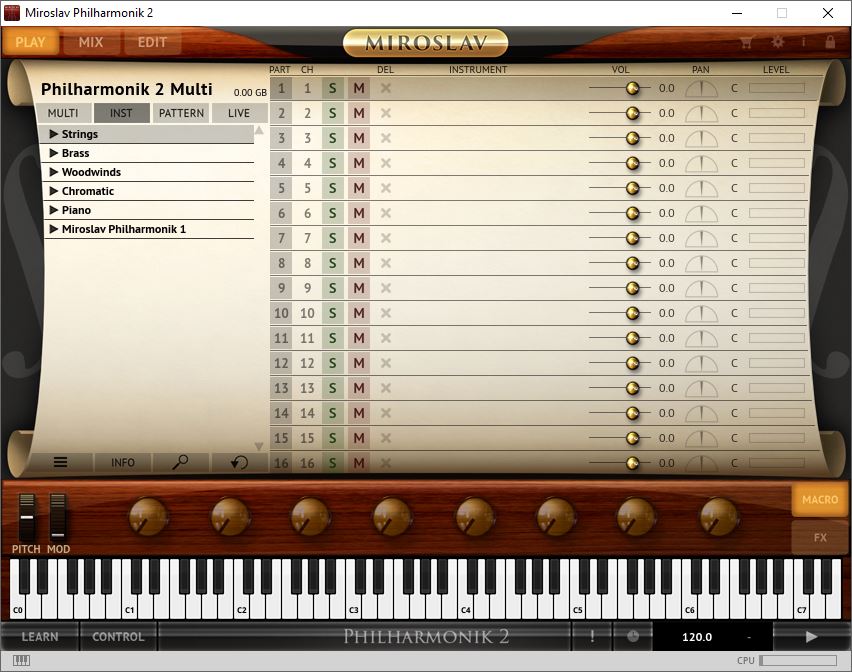This screenshot has height=672, width=852.
Task: Click the pan knob for part 15
Action: tap(701, 438)
